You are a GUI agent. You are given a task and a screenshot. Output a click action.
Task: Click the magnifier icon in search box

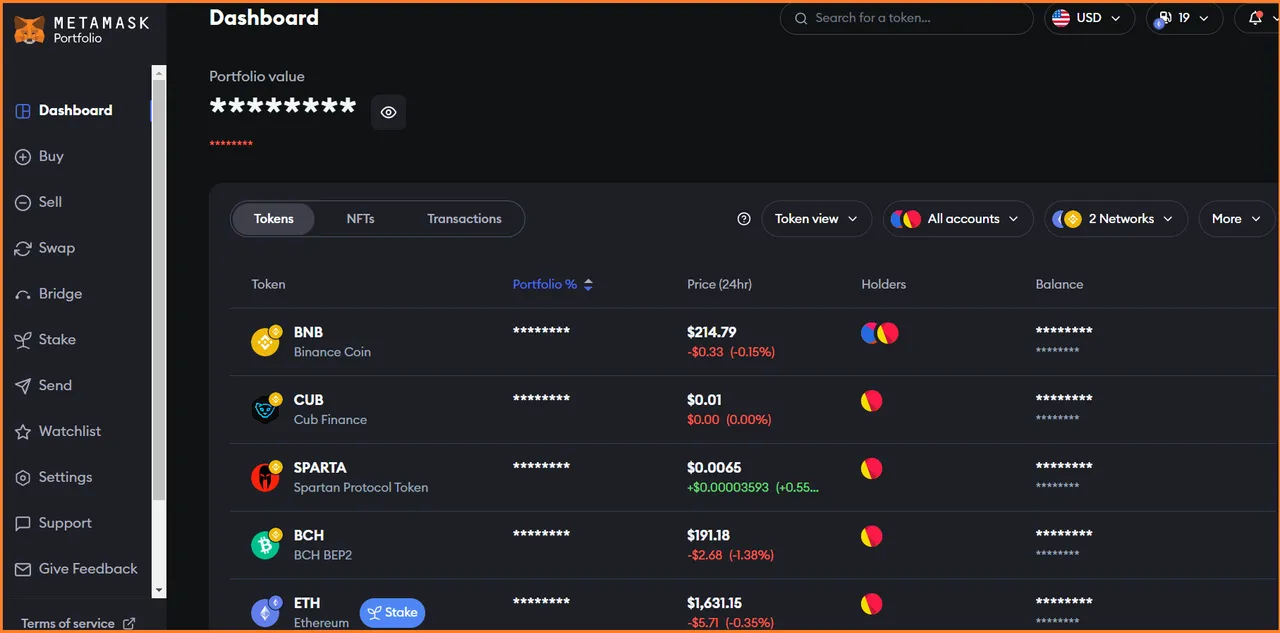click(x=801, y=18)
